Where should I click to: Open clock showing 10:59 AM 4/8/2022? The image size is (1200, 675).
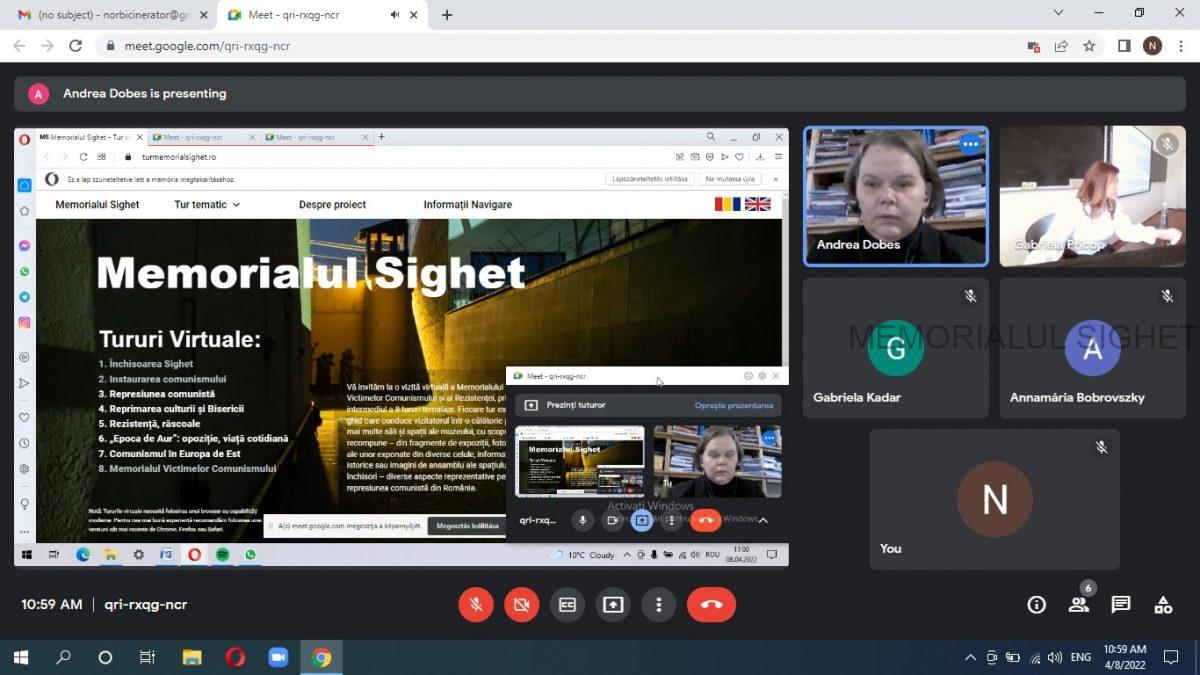(x=1125, y=657)
